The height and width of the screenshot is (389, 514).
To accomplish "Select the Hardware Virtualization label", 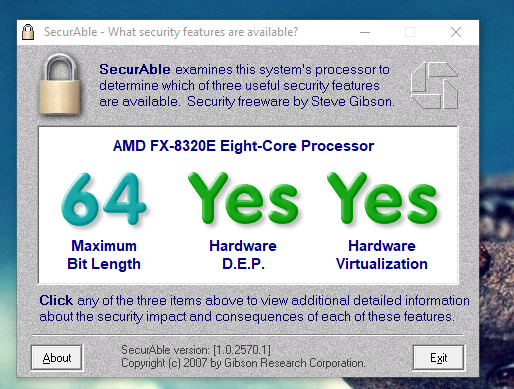I will pos(382,255).
